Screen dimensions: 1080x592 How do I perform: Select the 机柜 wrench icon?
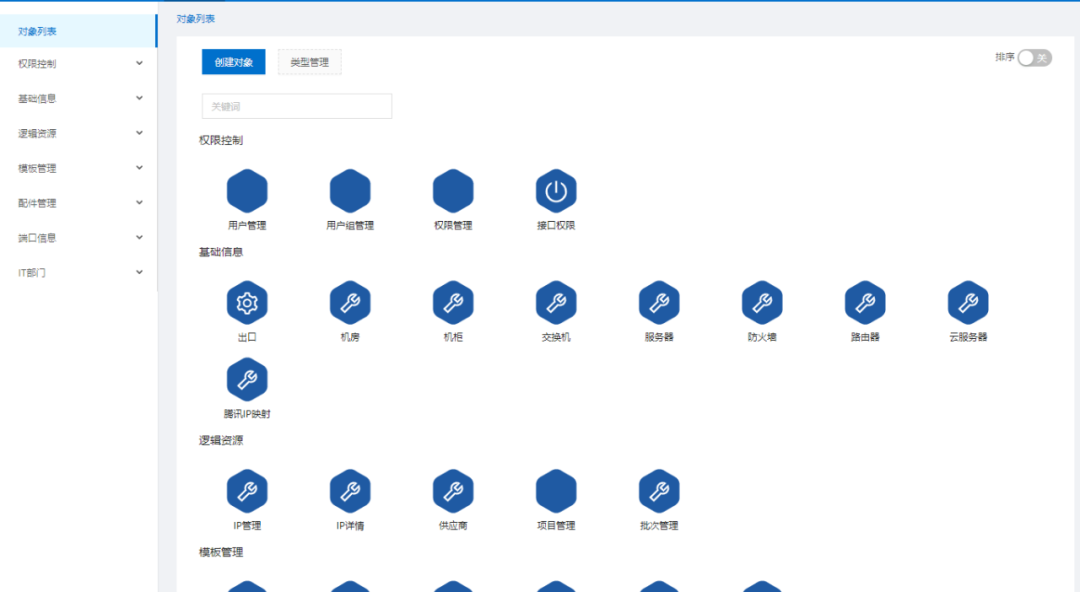coord(453,303)
